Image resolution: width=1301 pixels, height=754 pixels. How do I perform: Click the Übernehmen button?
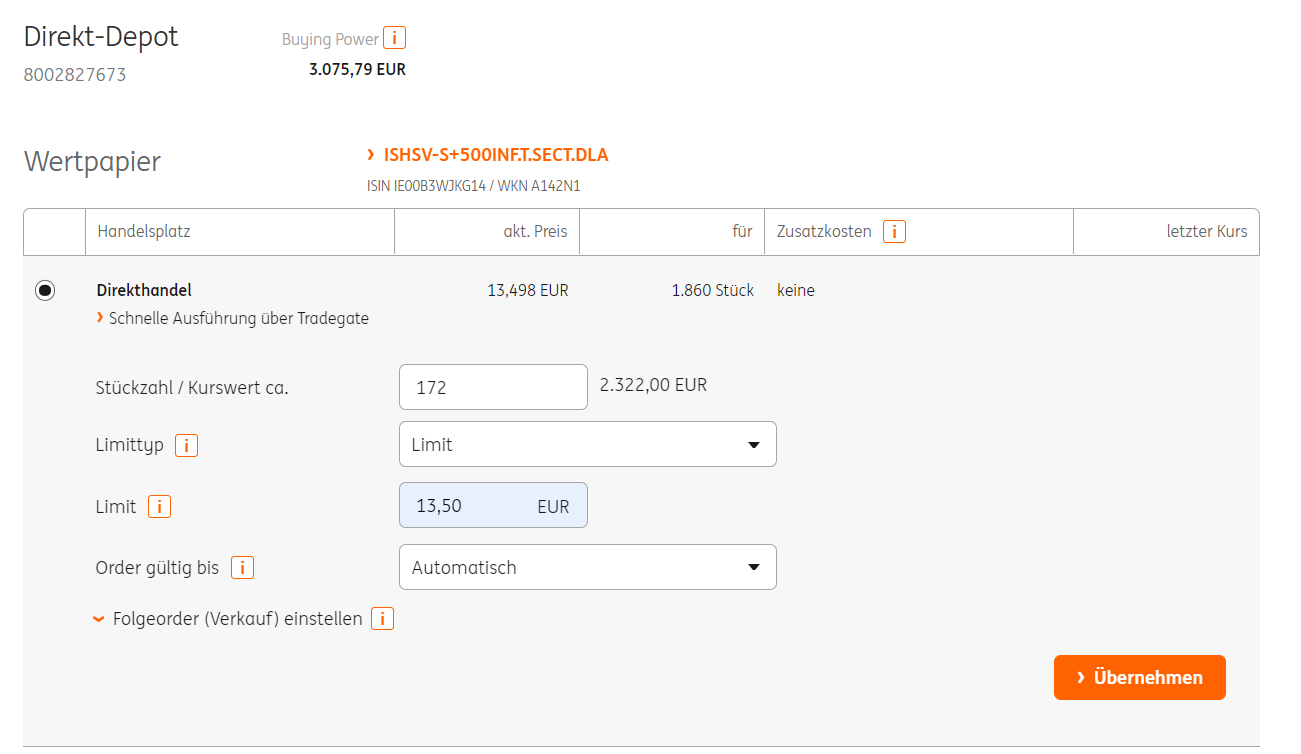coord(1139,678)
